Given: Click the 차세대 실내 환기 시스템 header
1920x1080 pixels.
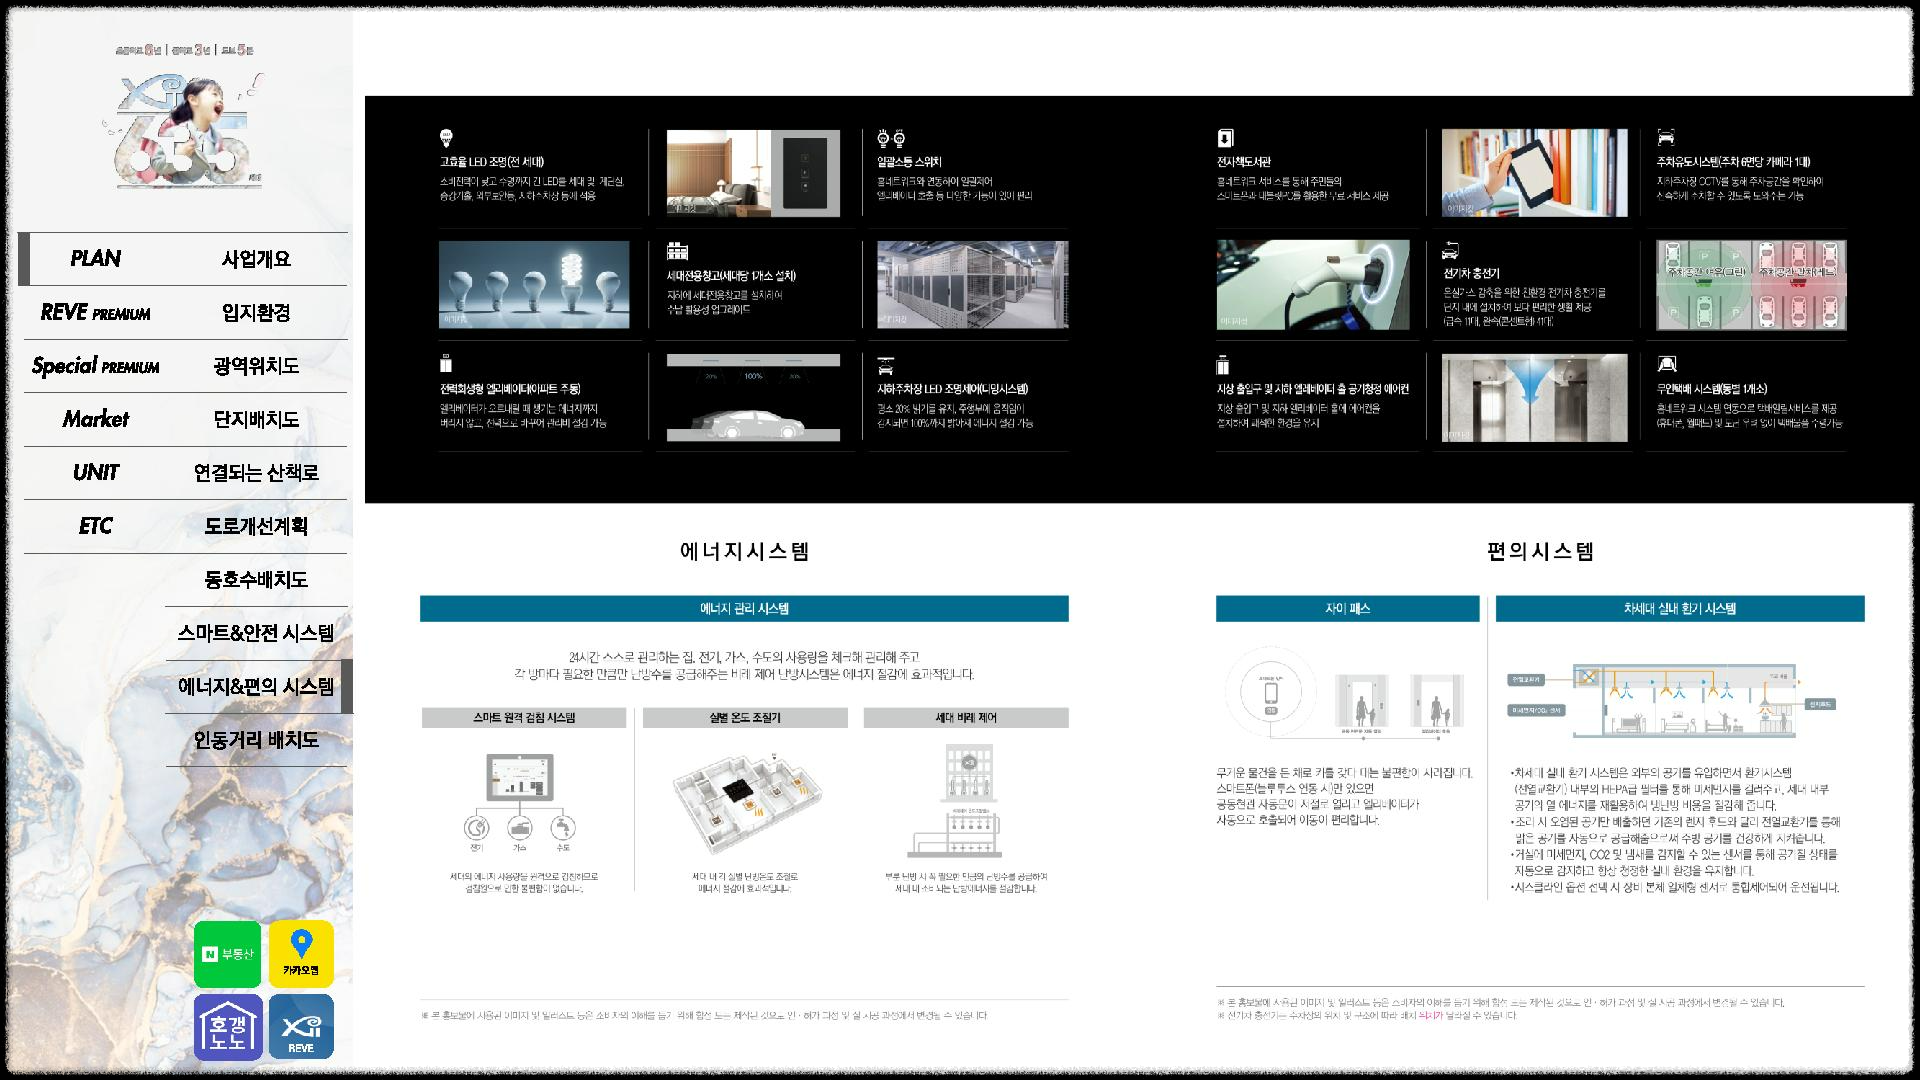Looking at the screenshot, I should [x=1679, y=608].
